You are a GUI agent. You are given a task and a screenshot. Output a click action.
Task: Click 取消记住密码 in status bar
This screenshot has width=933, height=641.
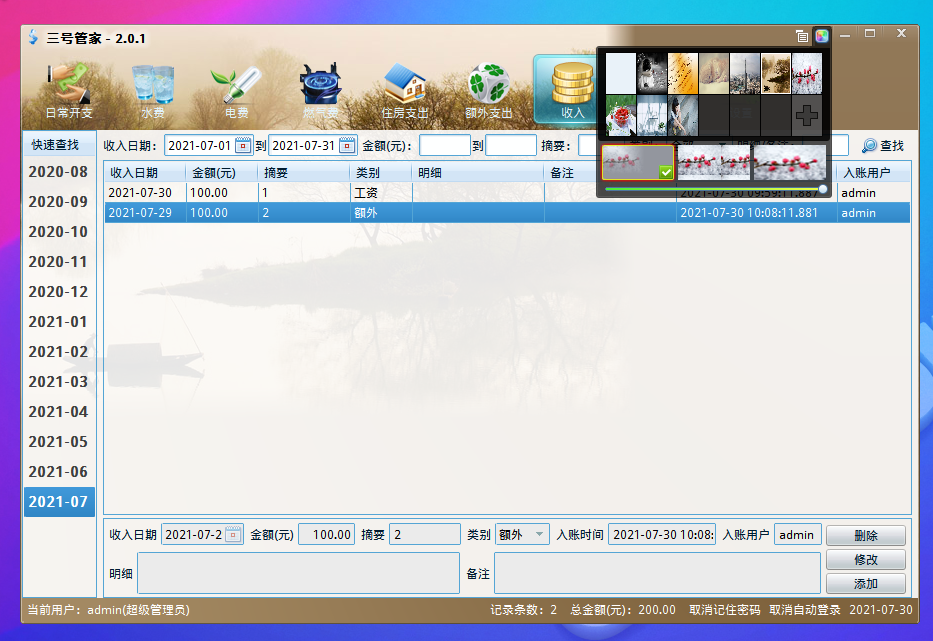point(724,610)
